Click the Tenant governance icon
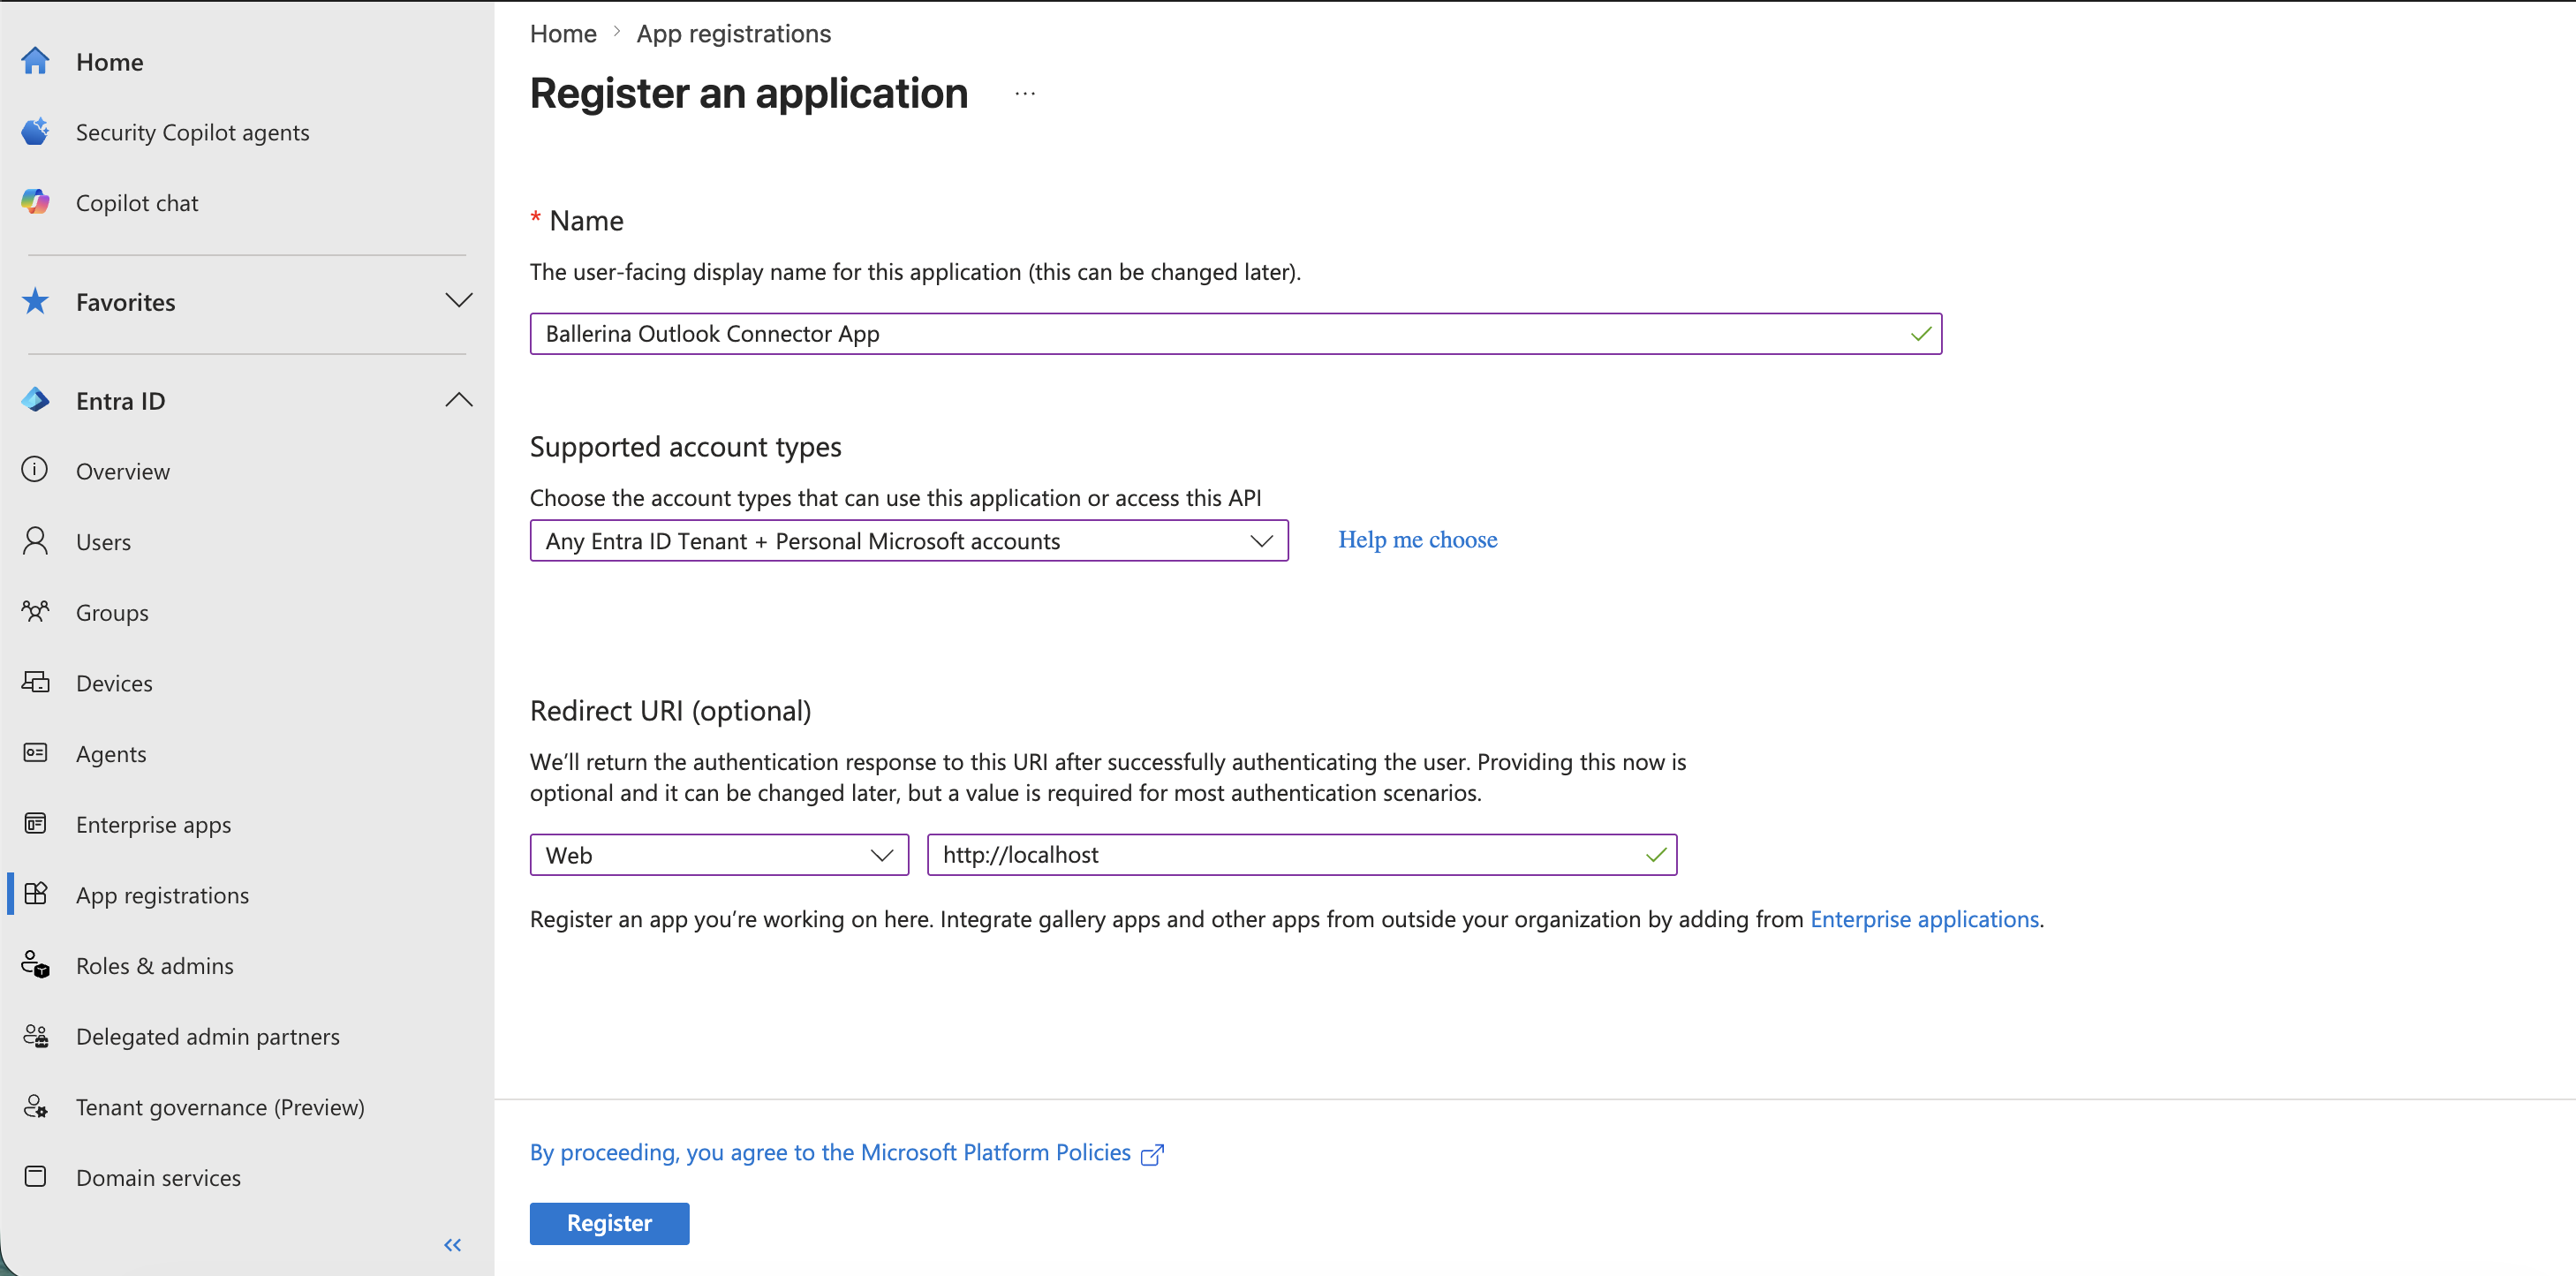Viewport: 2576px width, 1276px height. [36, 1106]
